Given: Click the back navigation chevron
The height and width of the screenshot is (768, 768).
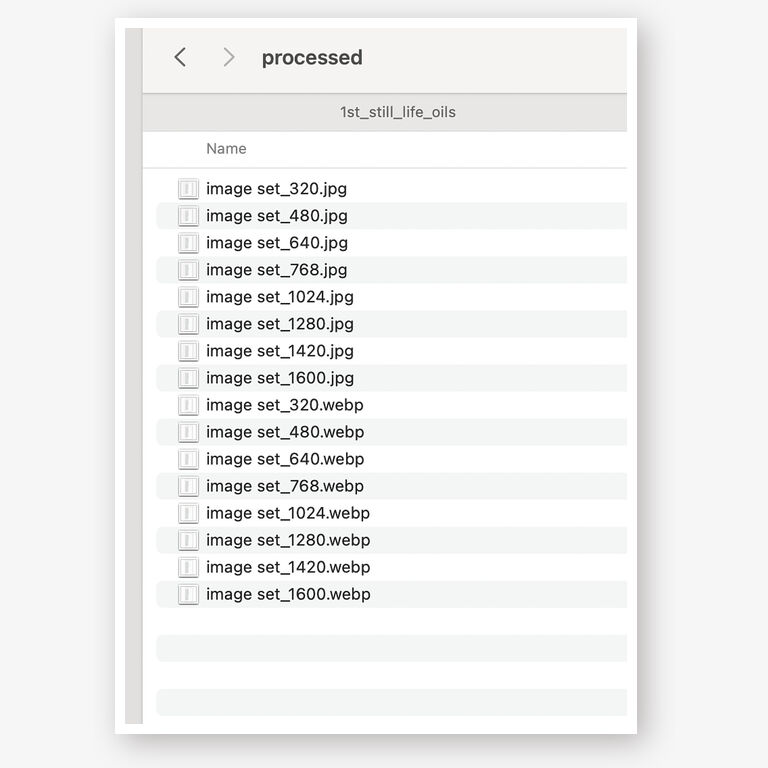Looking at the screenshot, I should (x=180, y=57).
